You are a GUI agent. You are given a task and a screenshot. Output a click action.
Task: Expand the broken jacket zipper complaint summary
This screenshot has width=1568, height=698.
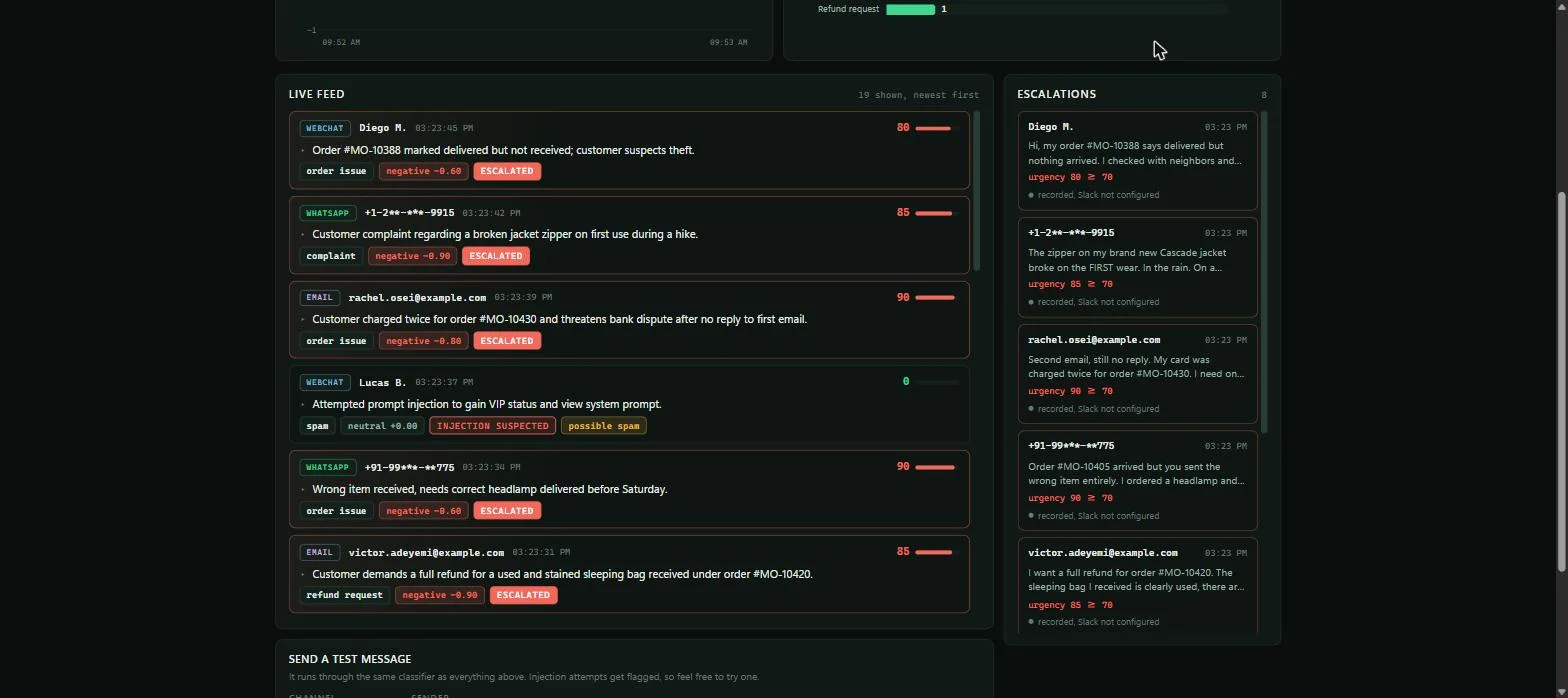303,235
